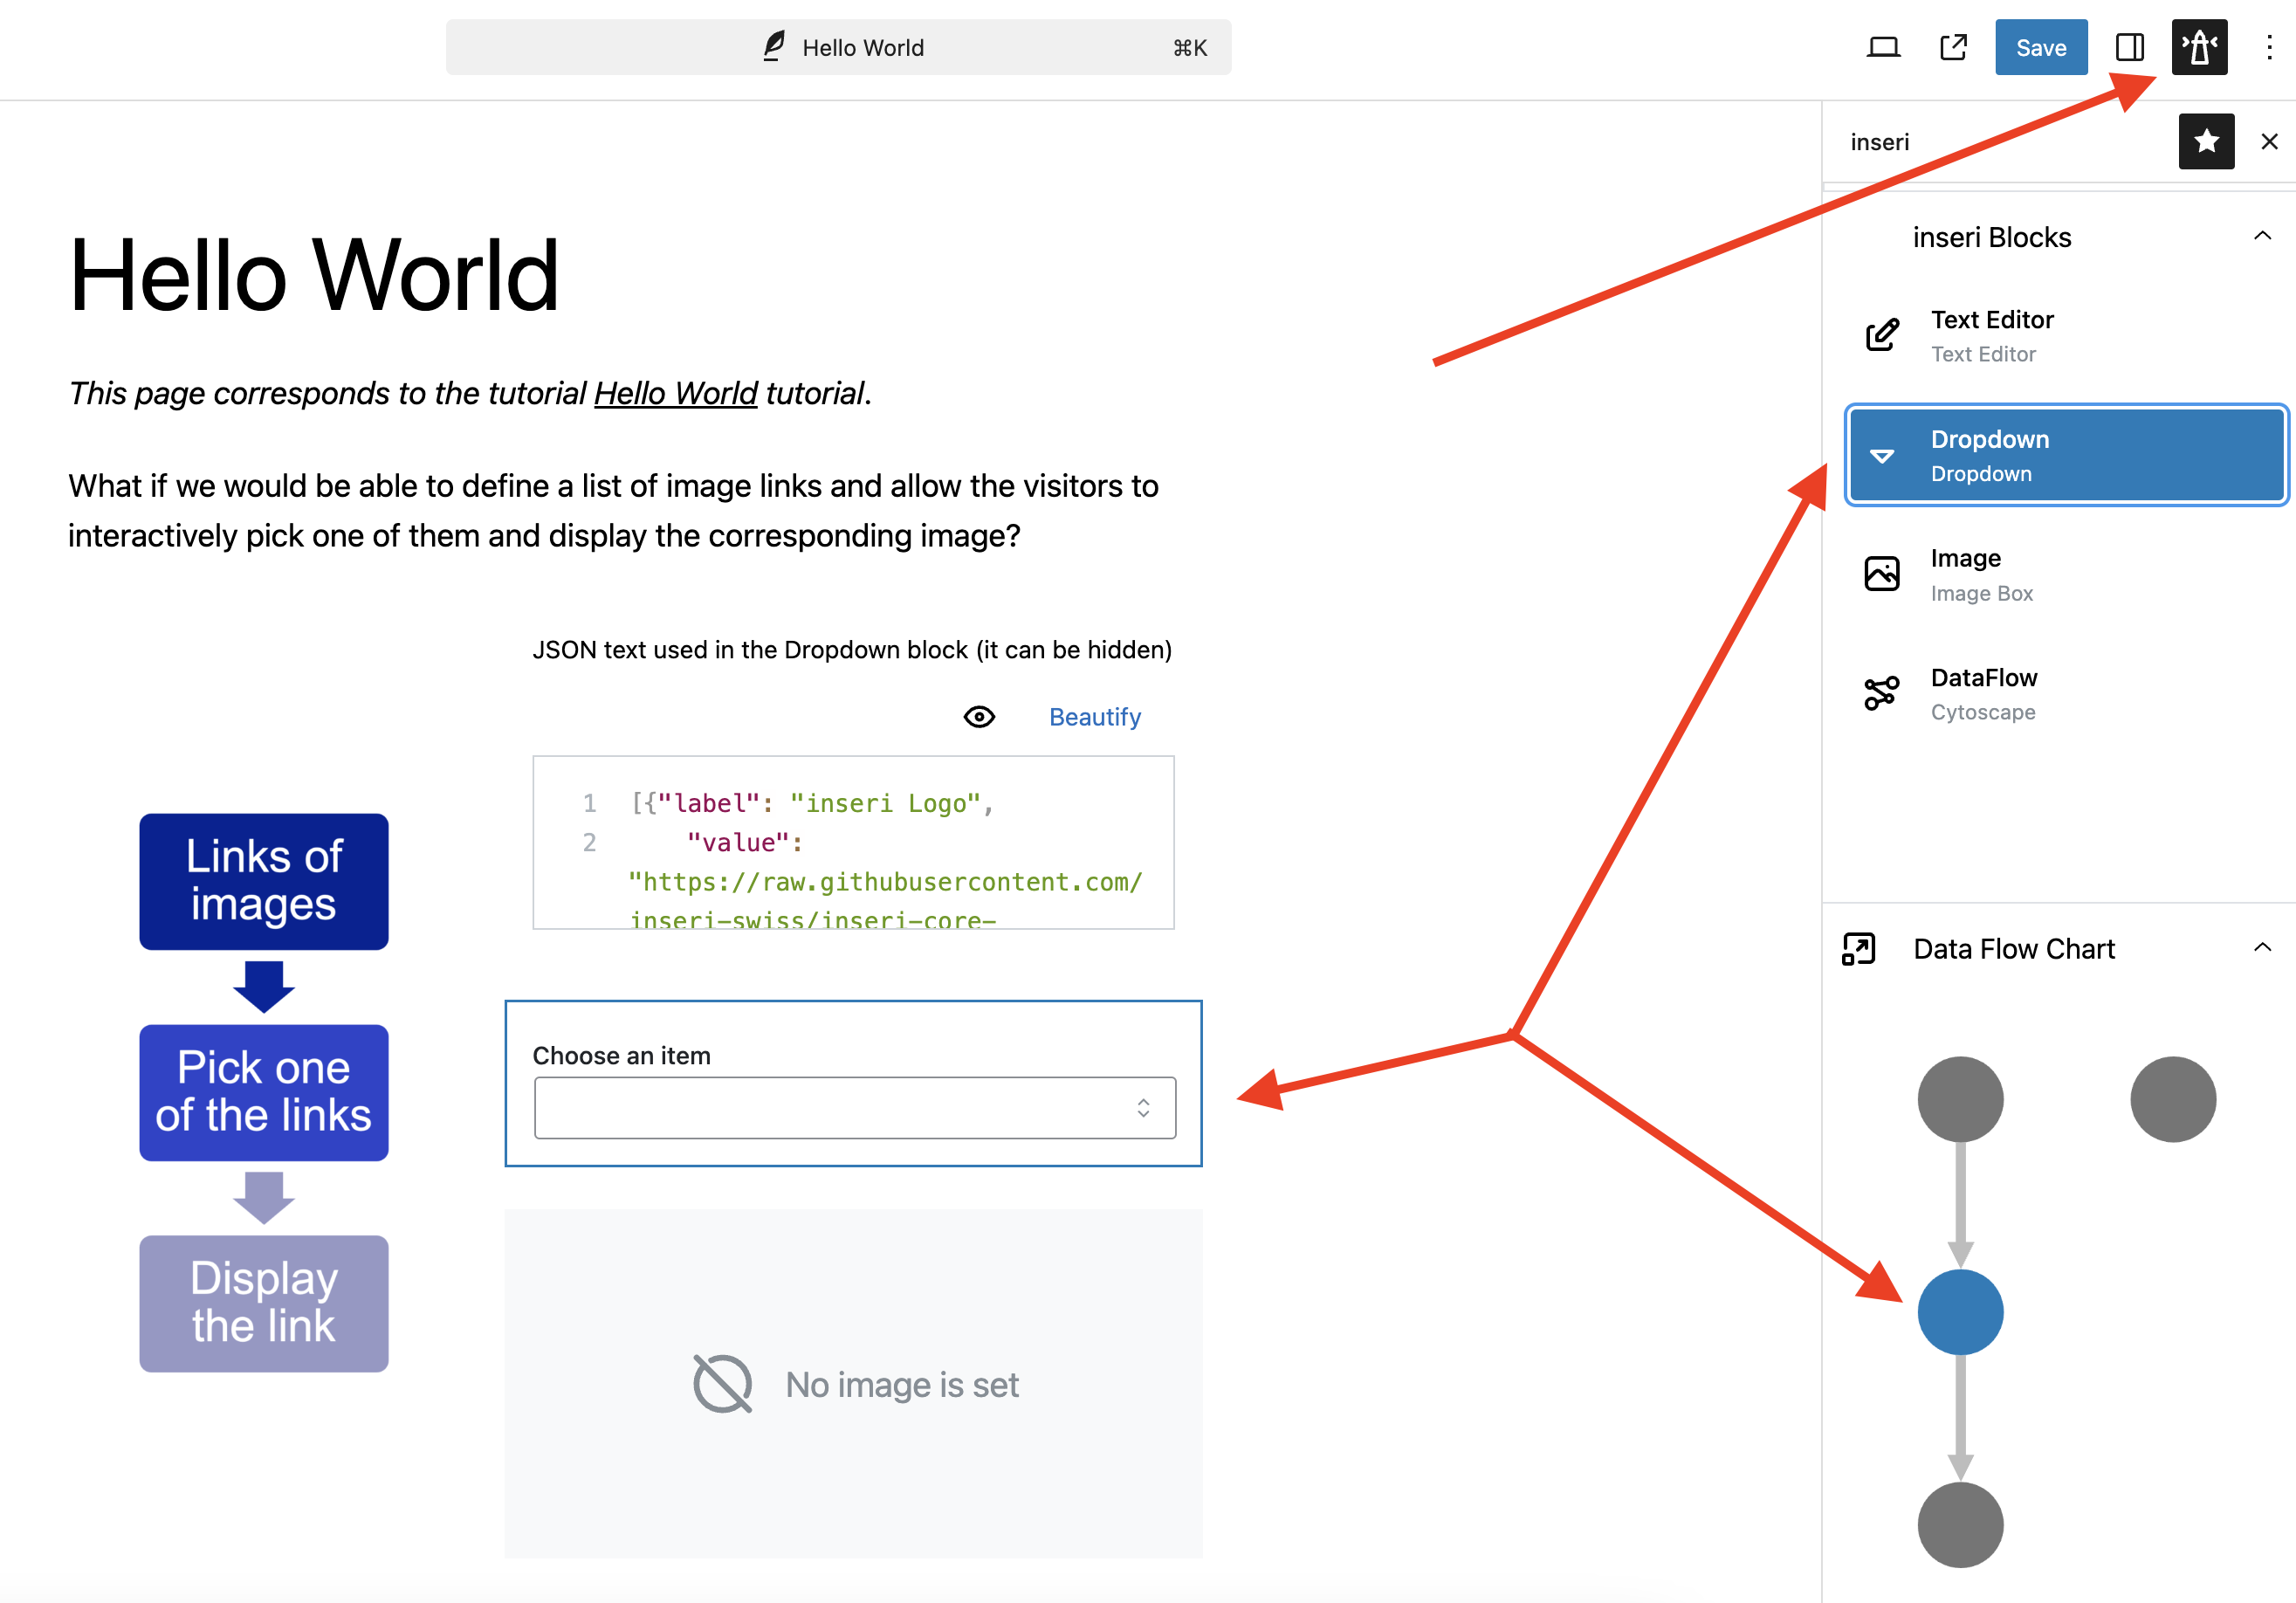
Task: Open the inseri plugin sidebar icon
Action: (2199, 47)
